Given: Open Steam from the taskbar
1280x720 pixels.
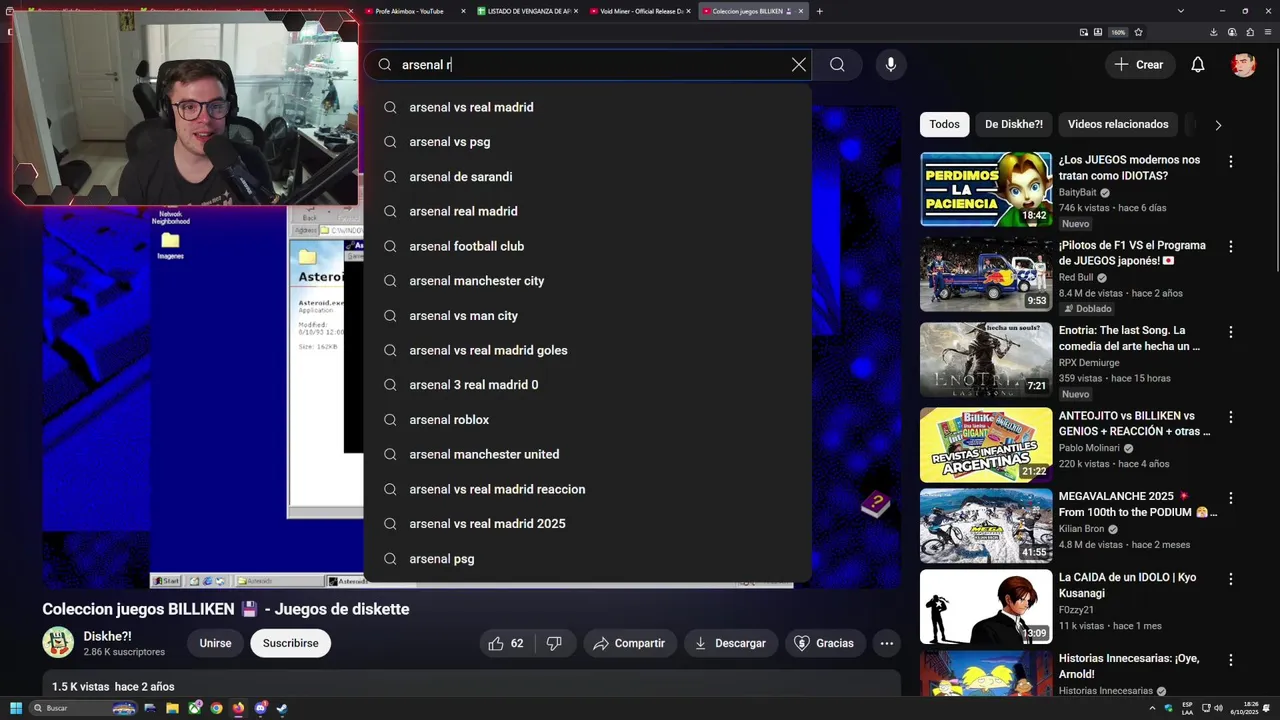Looking at the screenshot, I should (282, 708).
